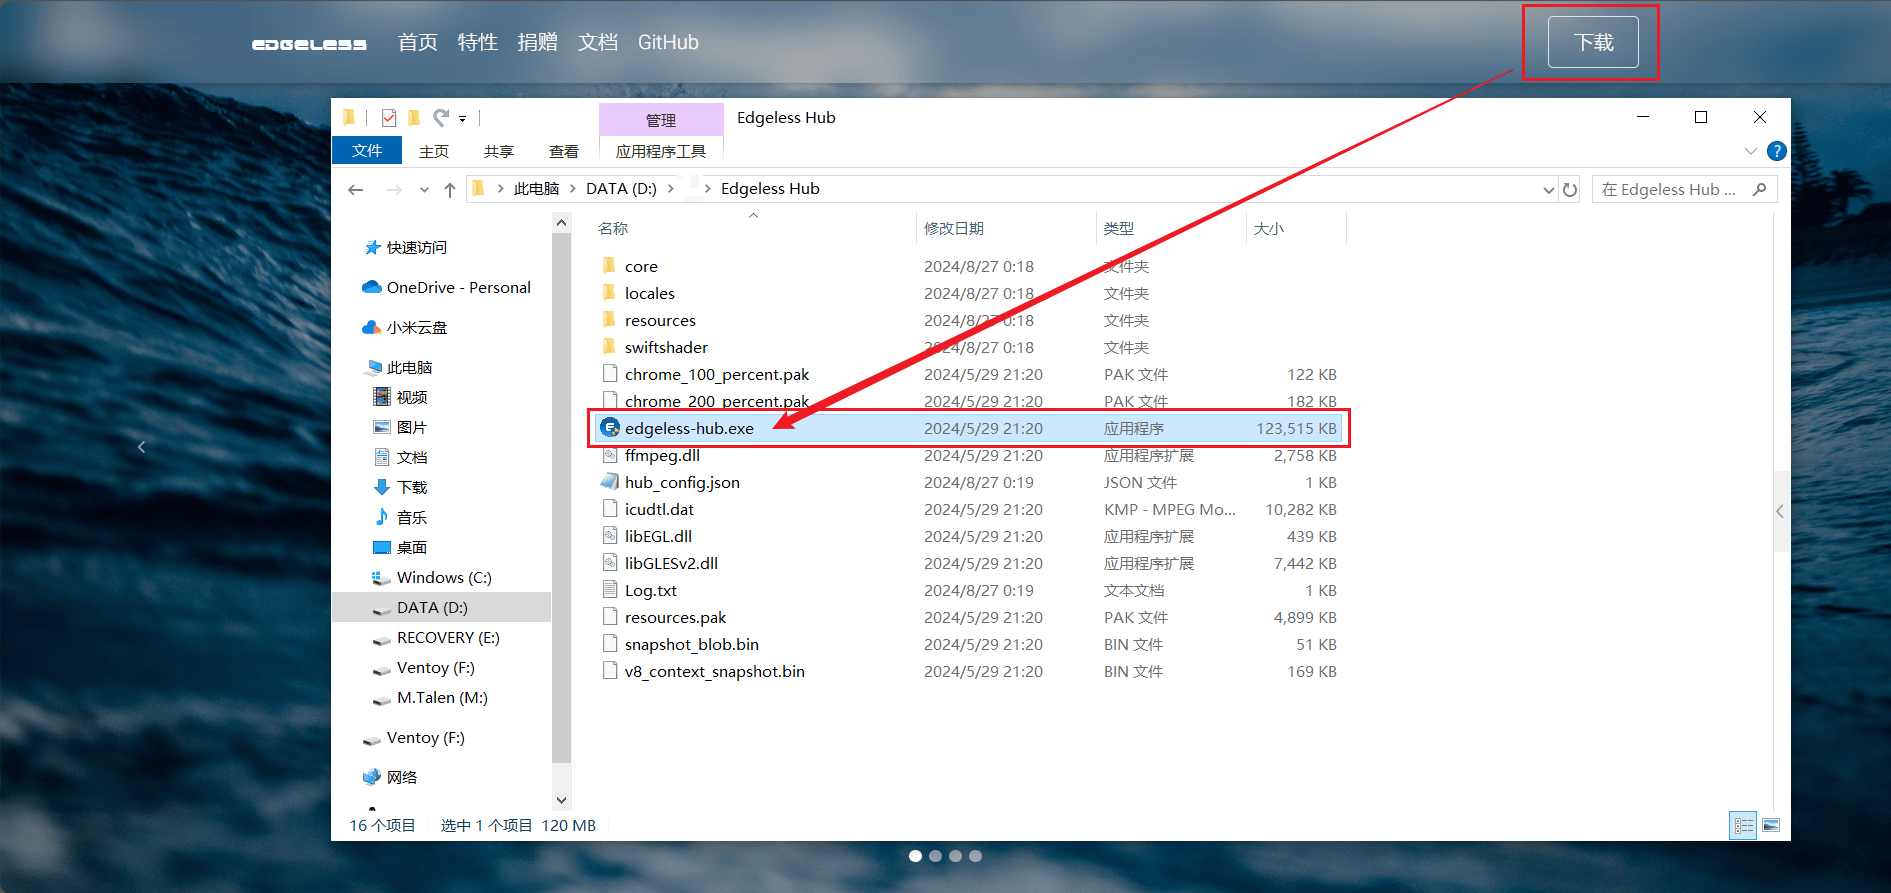Click the 下载 button on the website
The height and width of the screenshot is (893, 1891).
(x=1593, y=42)
